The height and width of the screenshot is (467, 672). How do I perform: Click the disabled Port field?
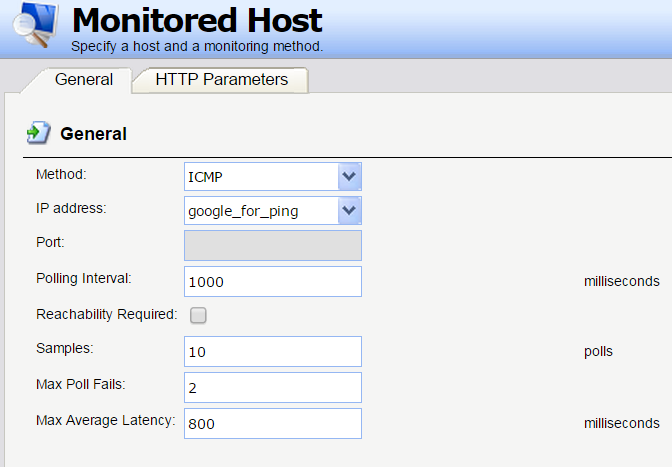point(273,245)
